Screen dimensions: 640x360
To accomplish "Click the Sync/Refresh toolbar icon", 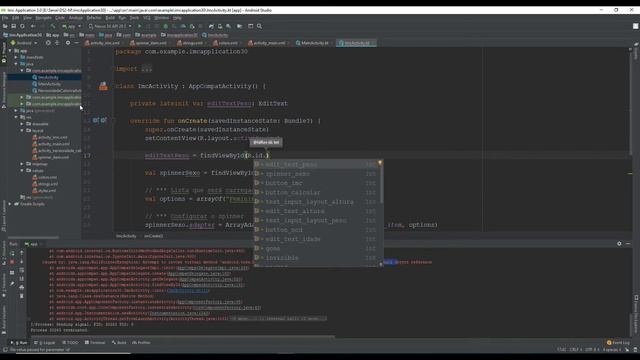I will 22,26.
